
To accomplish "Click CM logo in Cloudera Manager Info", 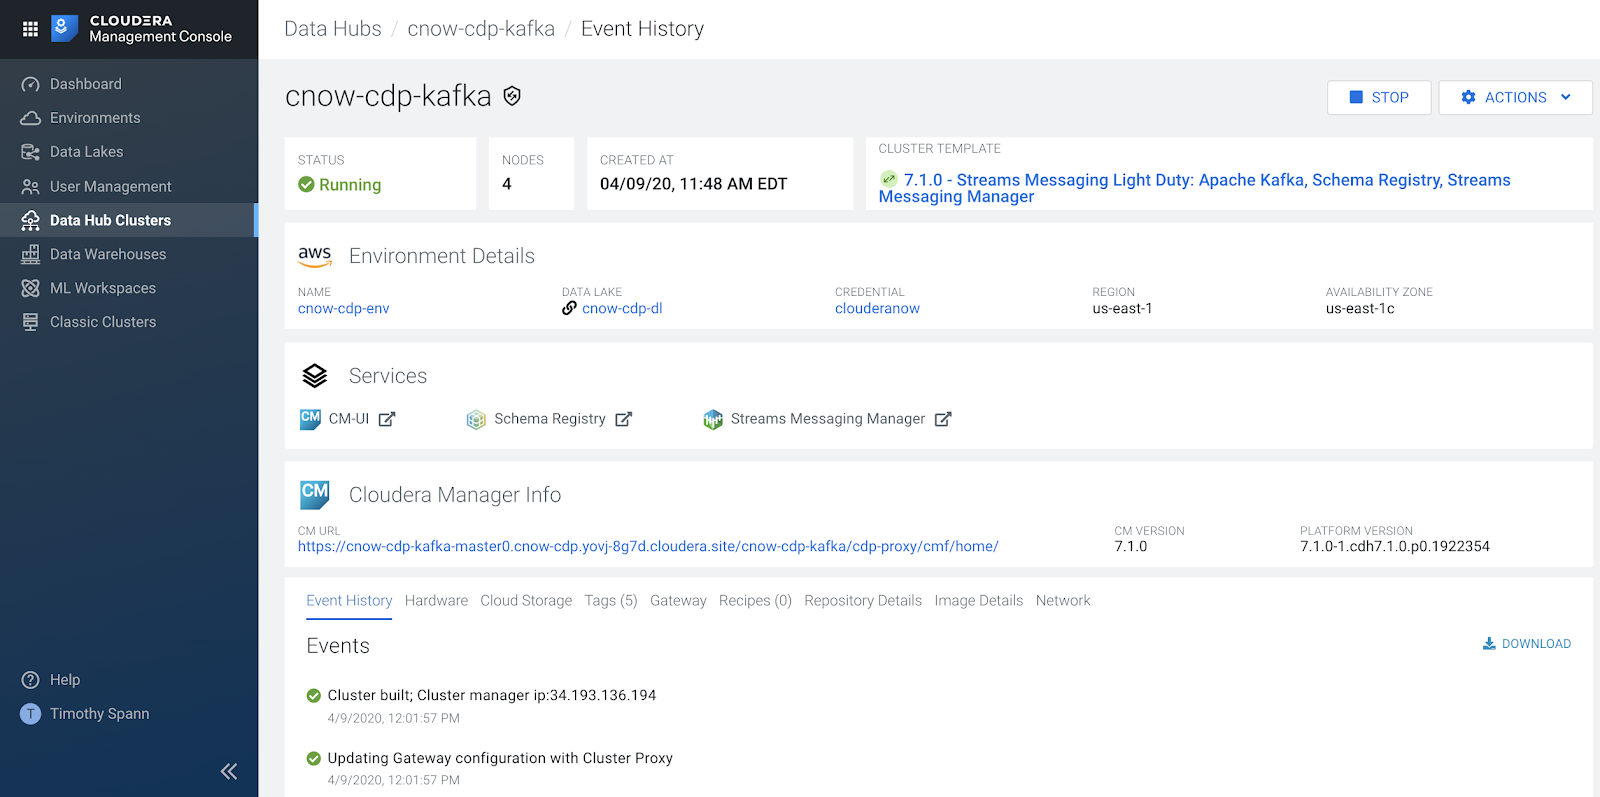I will (x=315, y=495).
